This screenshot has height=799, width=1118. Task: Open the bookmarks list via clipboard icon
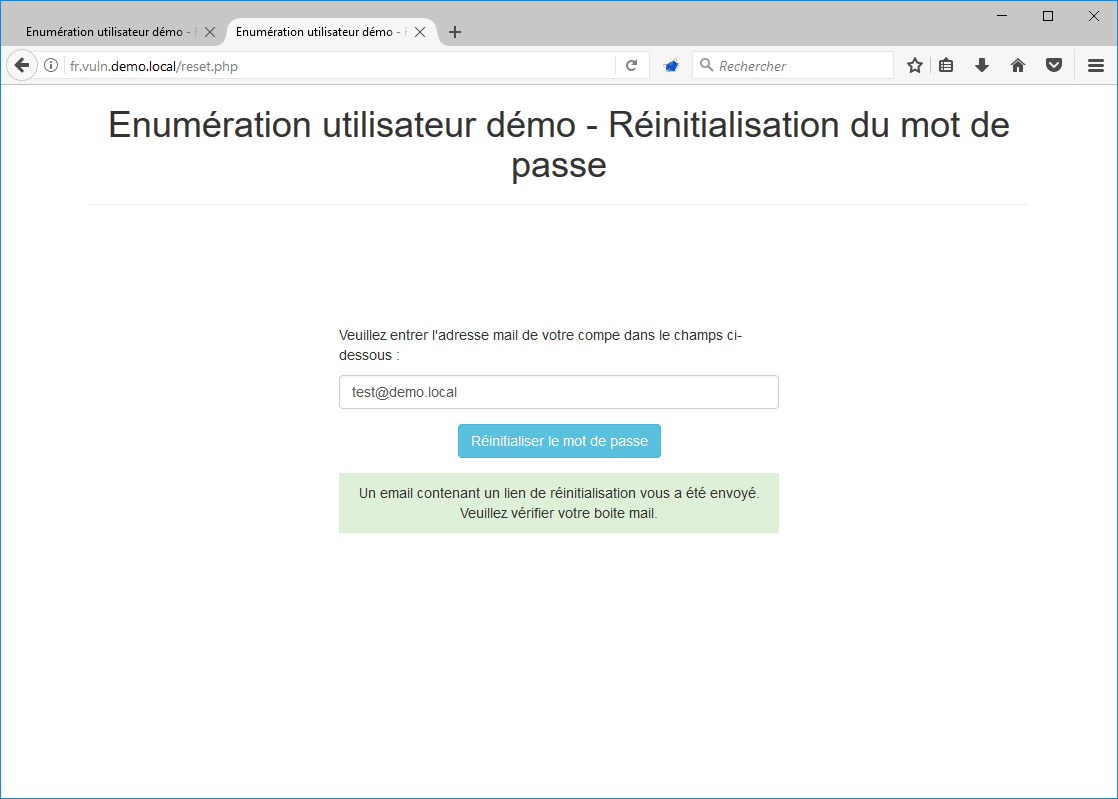946,65
